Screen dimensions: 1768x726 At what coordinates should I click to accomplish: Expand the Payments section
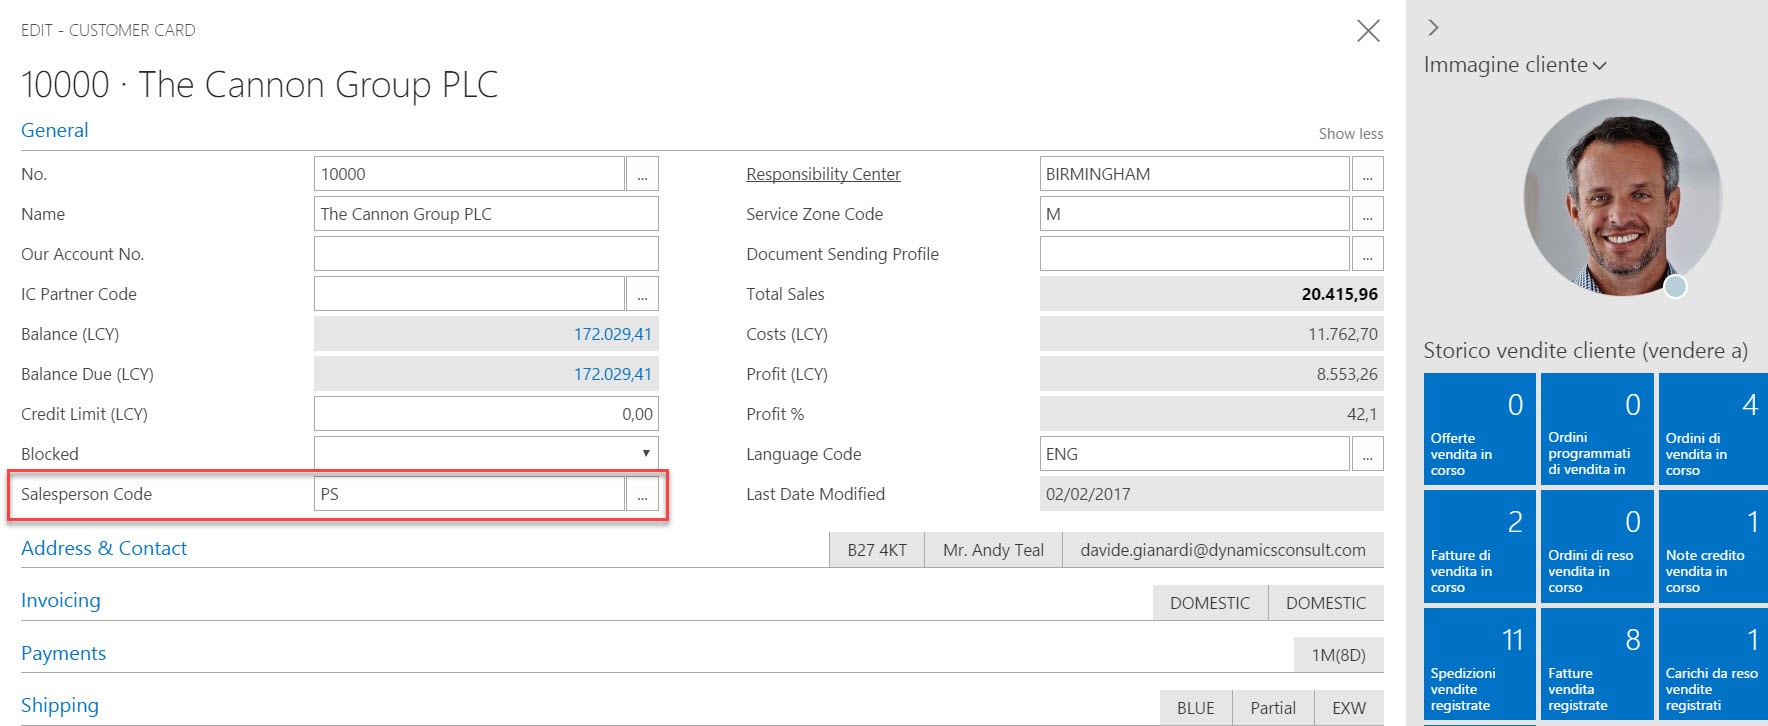coord(63,653)
